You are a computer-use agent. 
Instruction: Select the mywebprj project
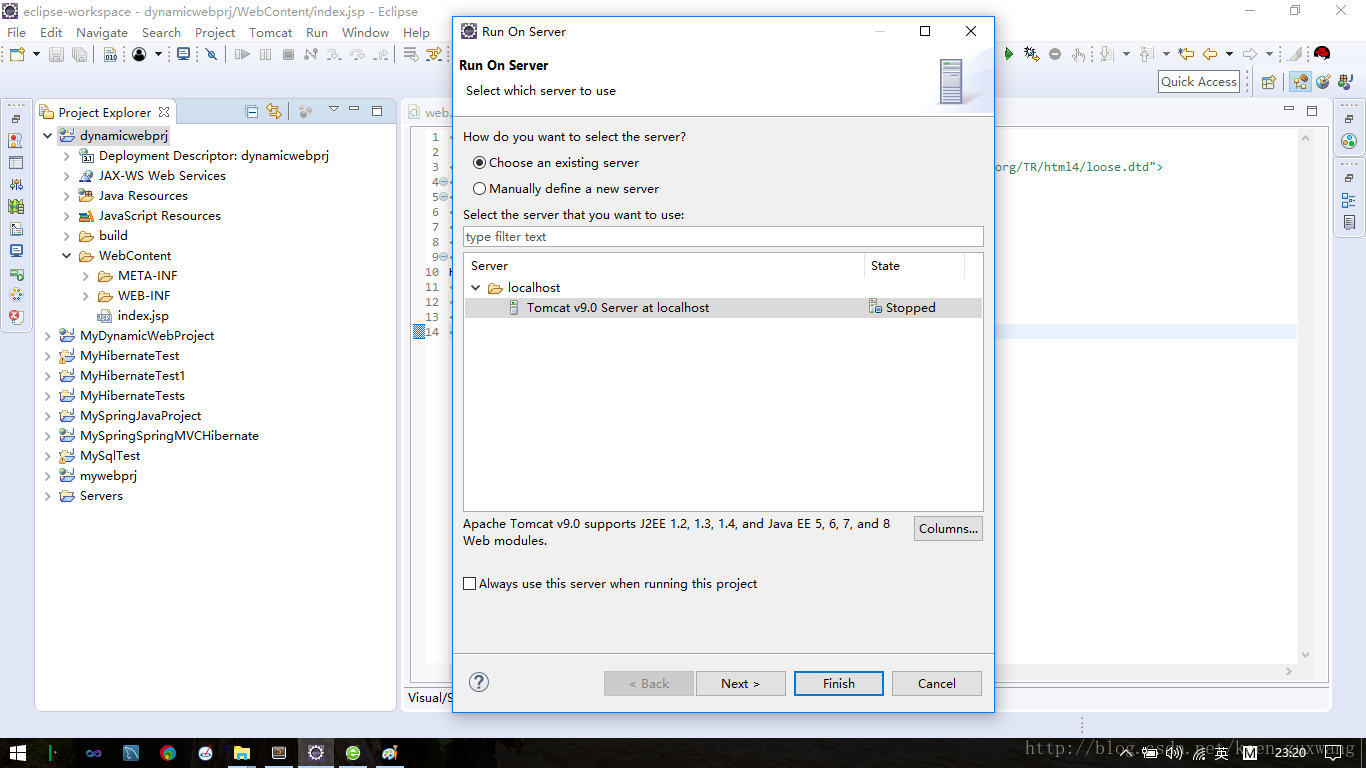click(x=108, y=476)
